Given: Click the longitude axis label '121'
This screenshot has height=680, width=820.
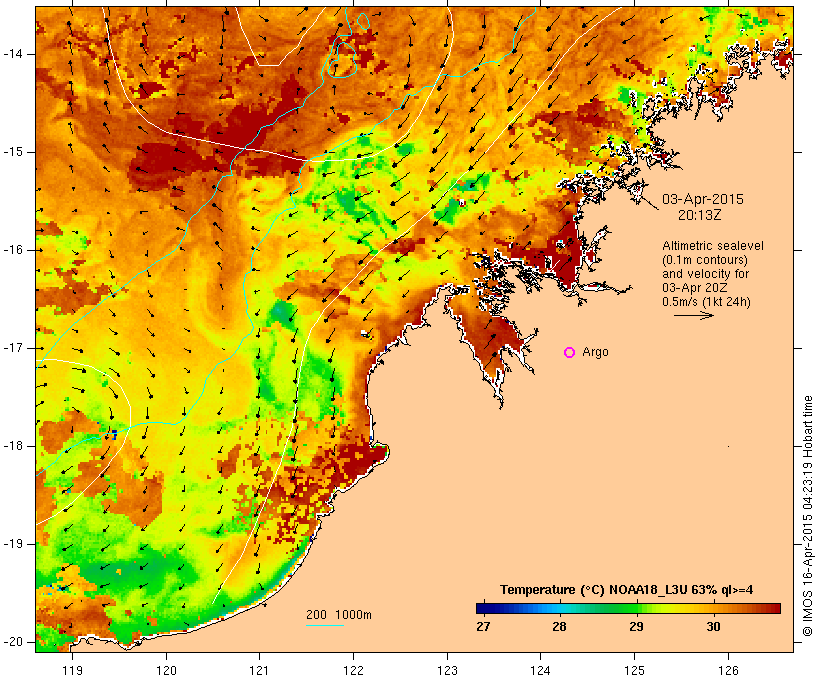Looking at the screenshot, I should pos(259,670).
